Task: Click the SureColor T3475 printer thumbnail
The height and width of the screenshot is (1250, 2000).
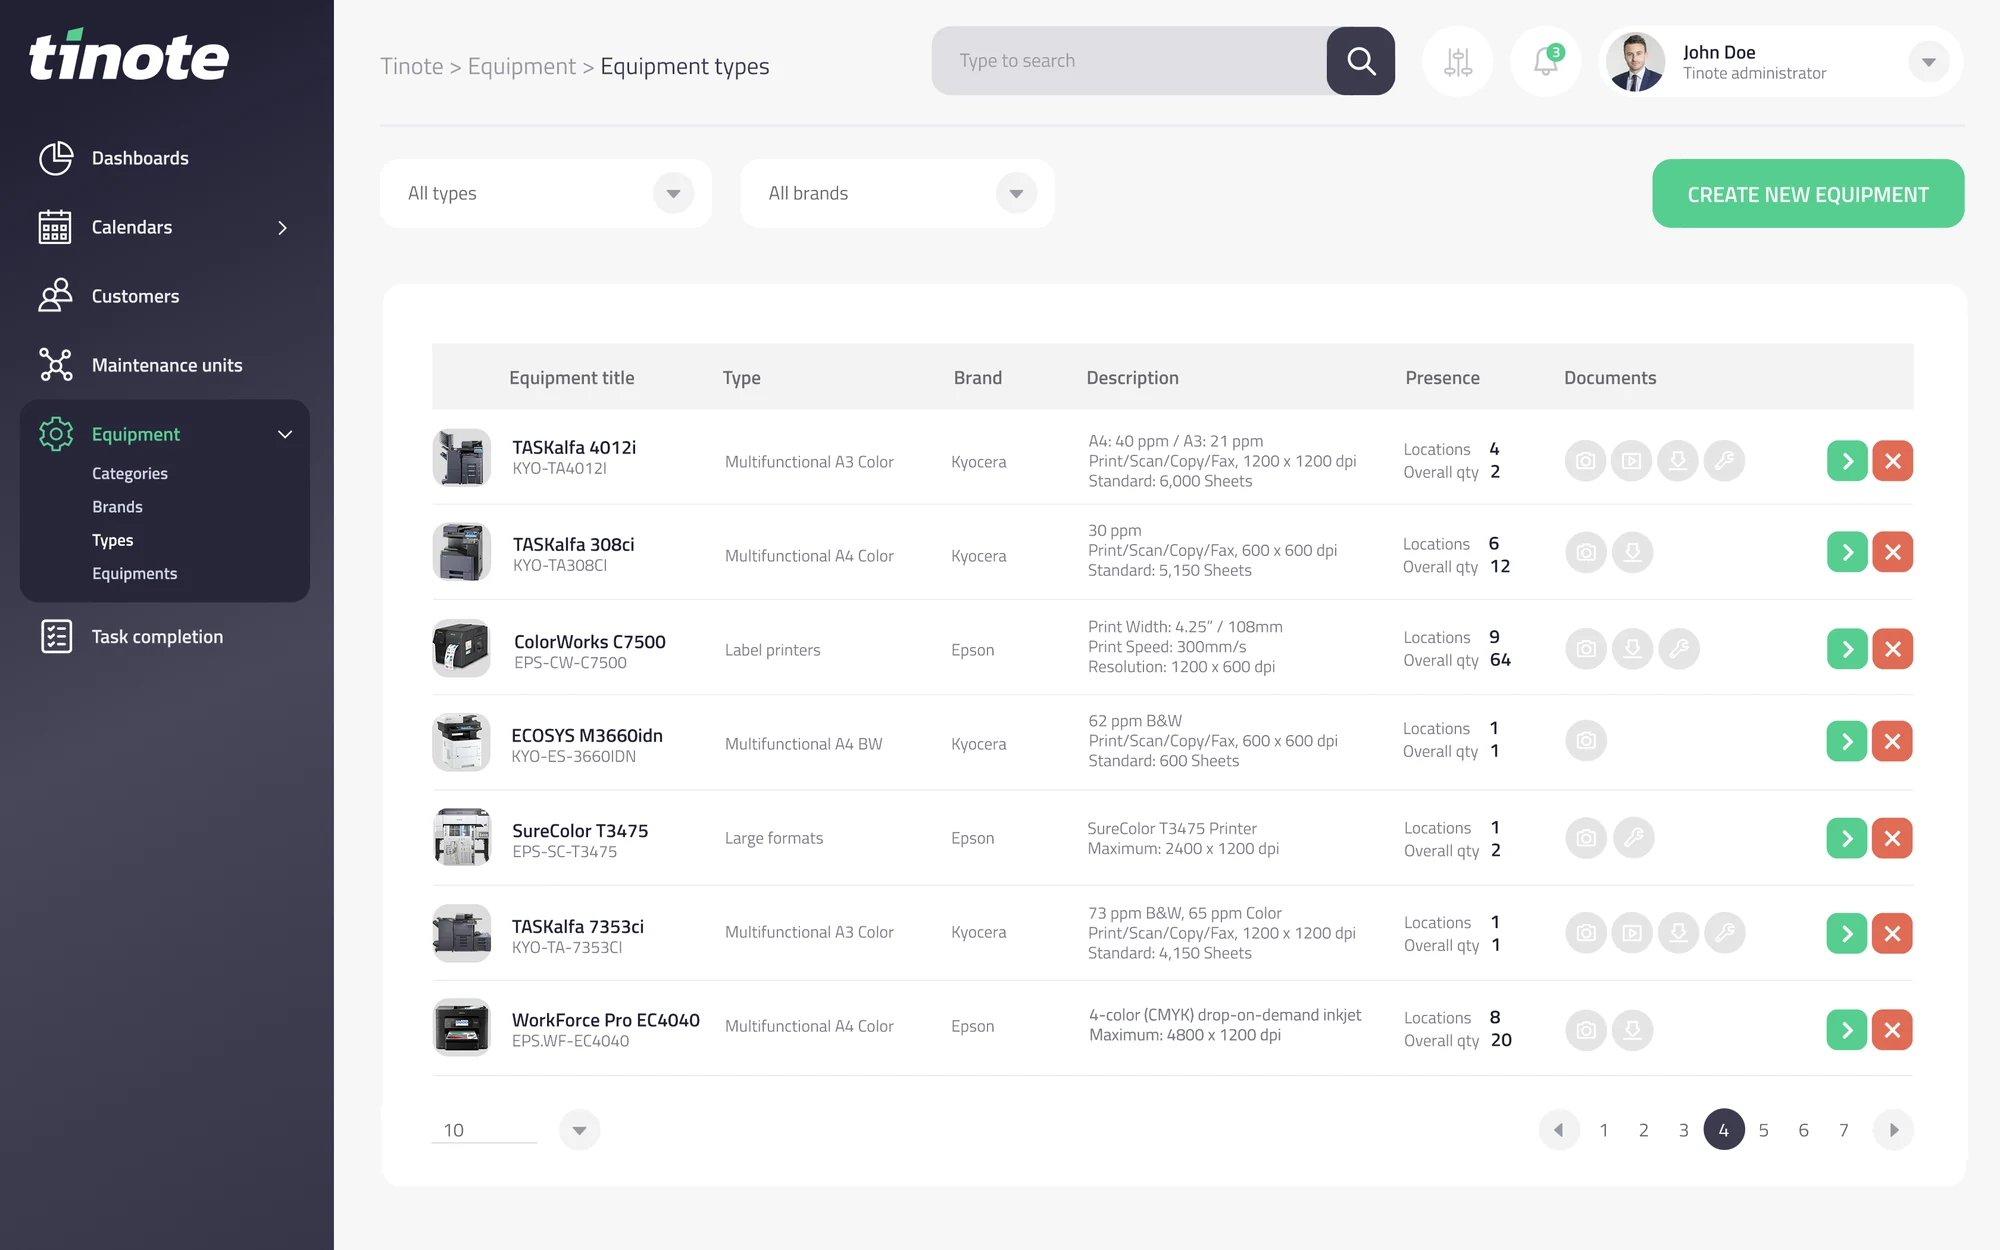Action: click(461, 837)
